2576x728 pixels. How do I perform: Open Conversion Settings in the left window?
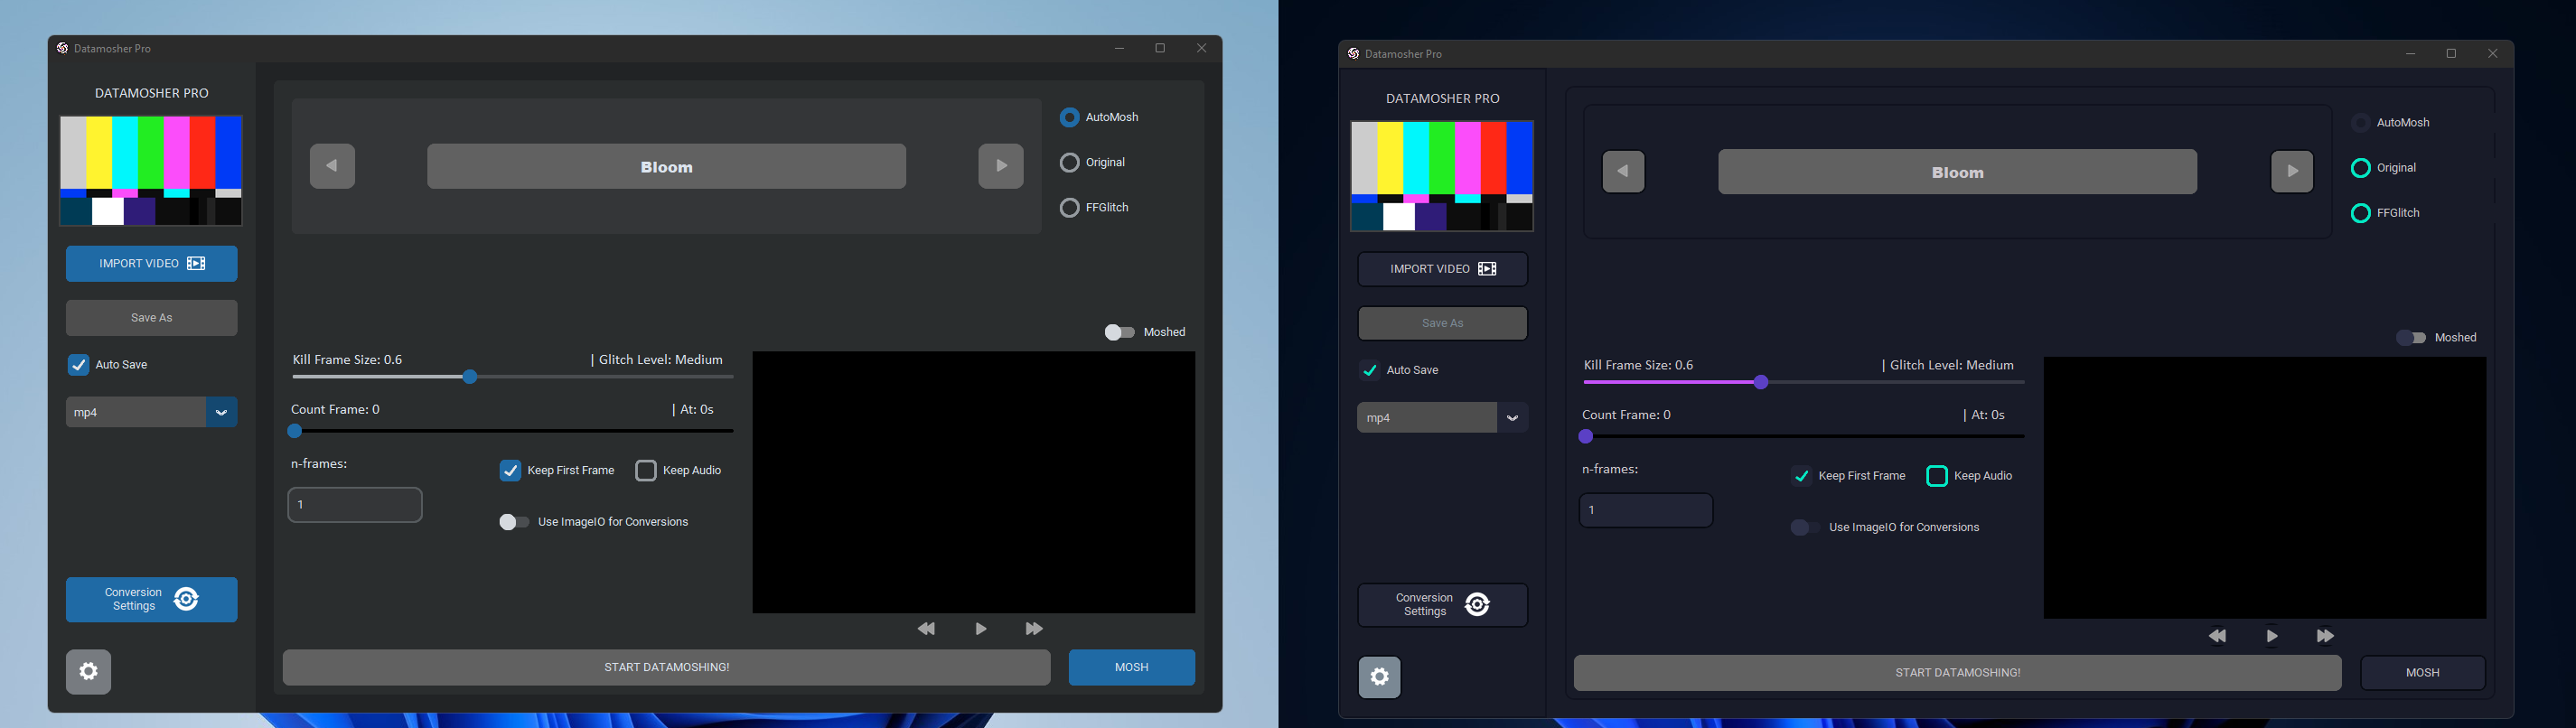[152, 600]
